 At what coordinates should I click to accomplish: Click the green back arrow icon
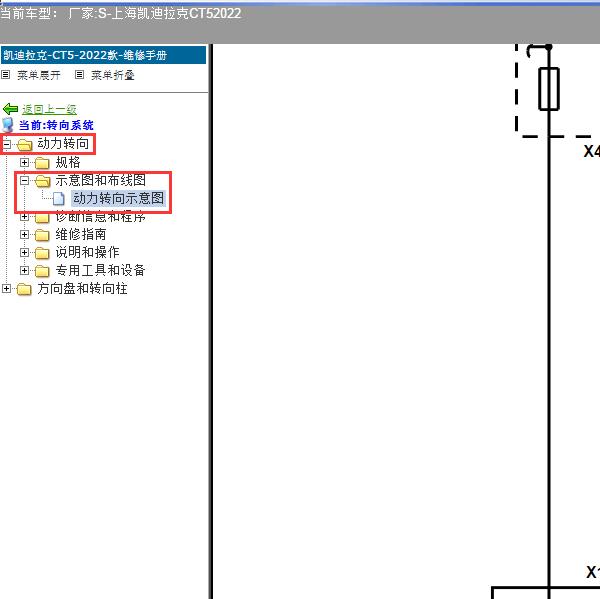(x=10, y=109)
